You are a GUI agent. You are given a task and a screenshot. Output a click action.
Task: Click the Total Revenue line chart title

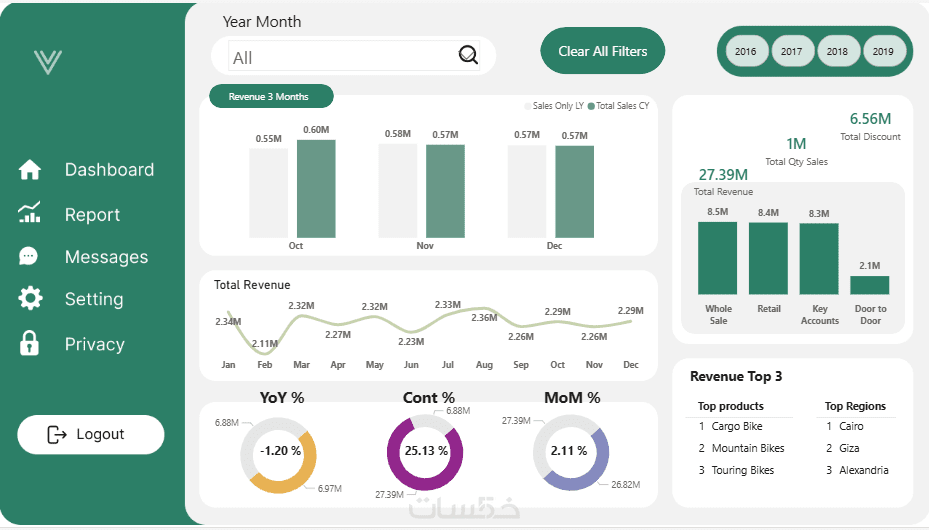(252, 285)
